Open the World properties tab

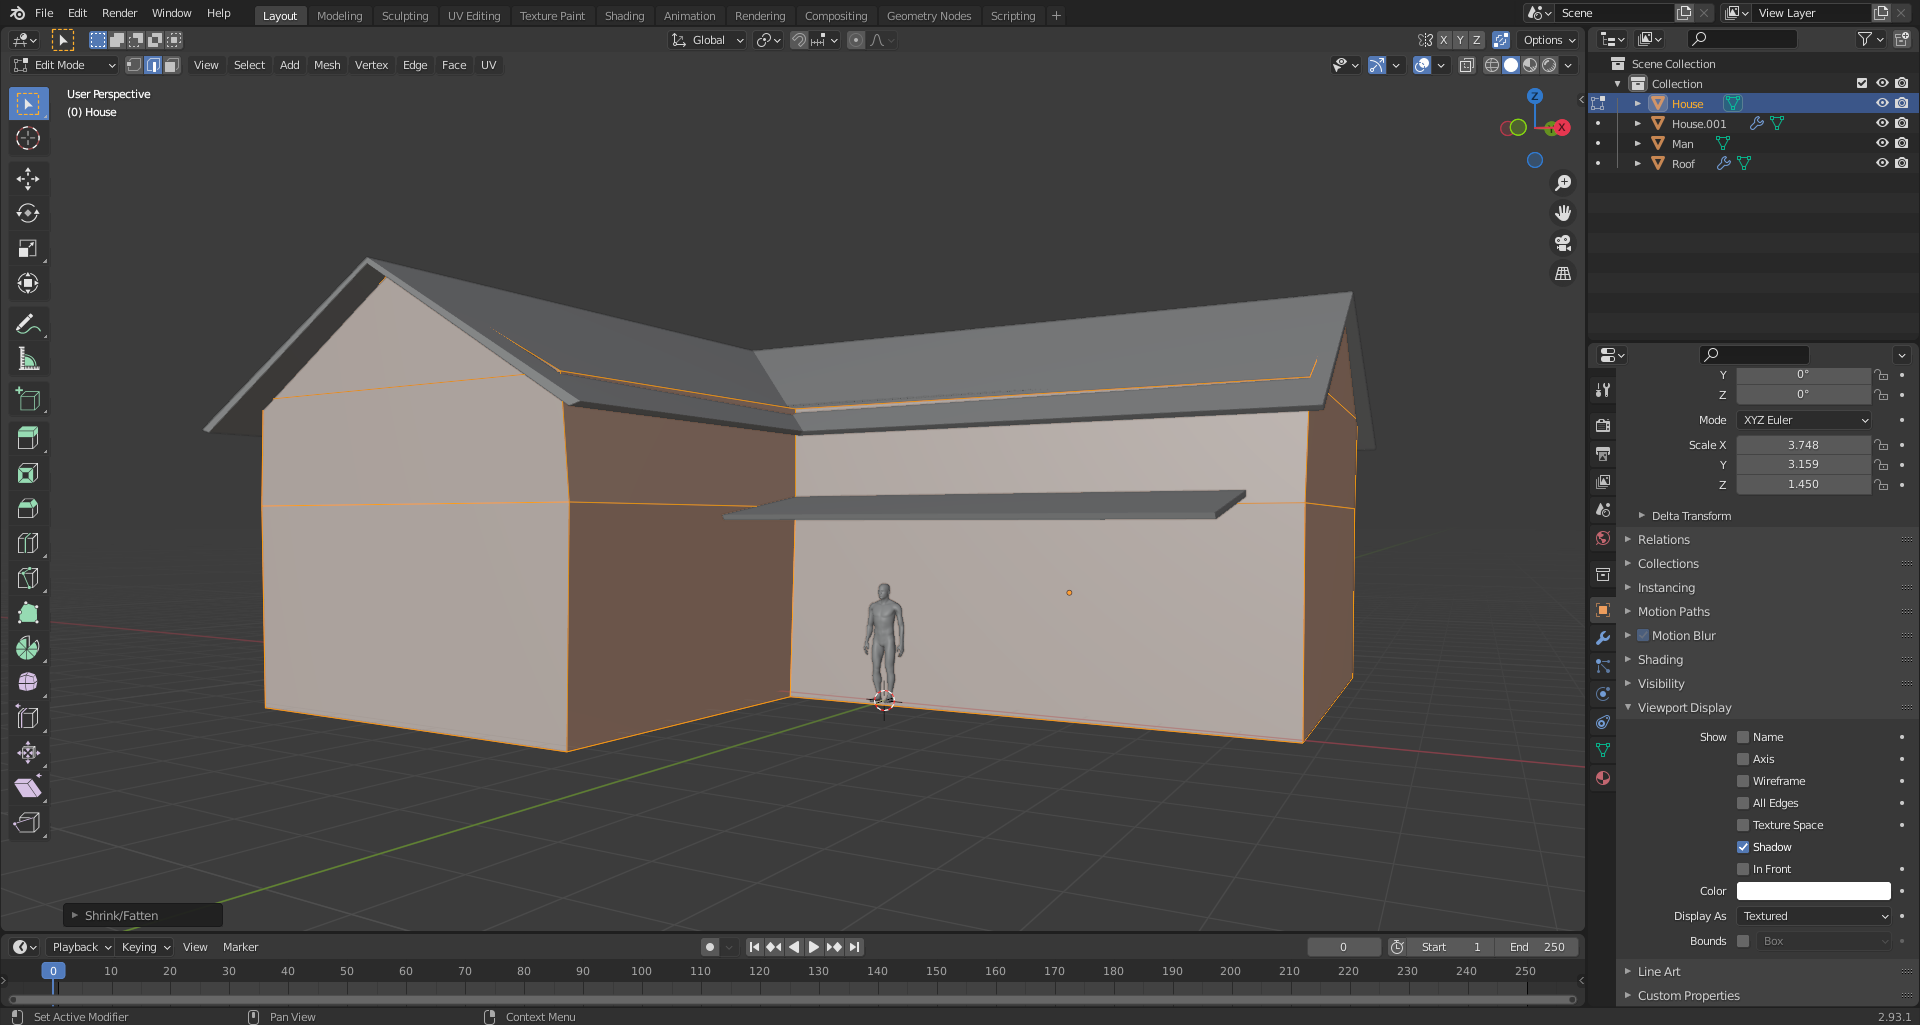[x=1603, y=538]
